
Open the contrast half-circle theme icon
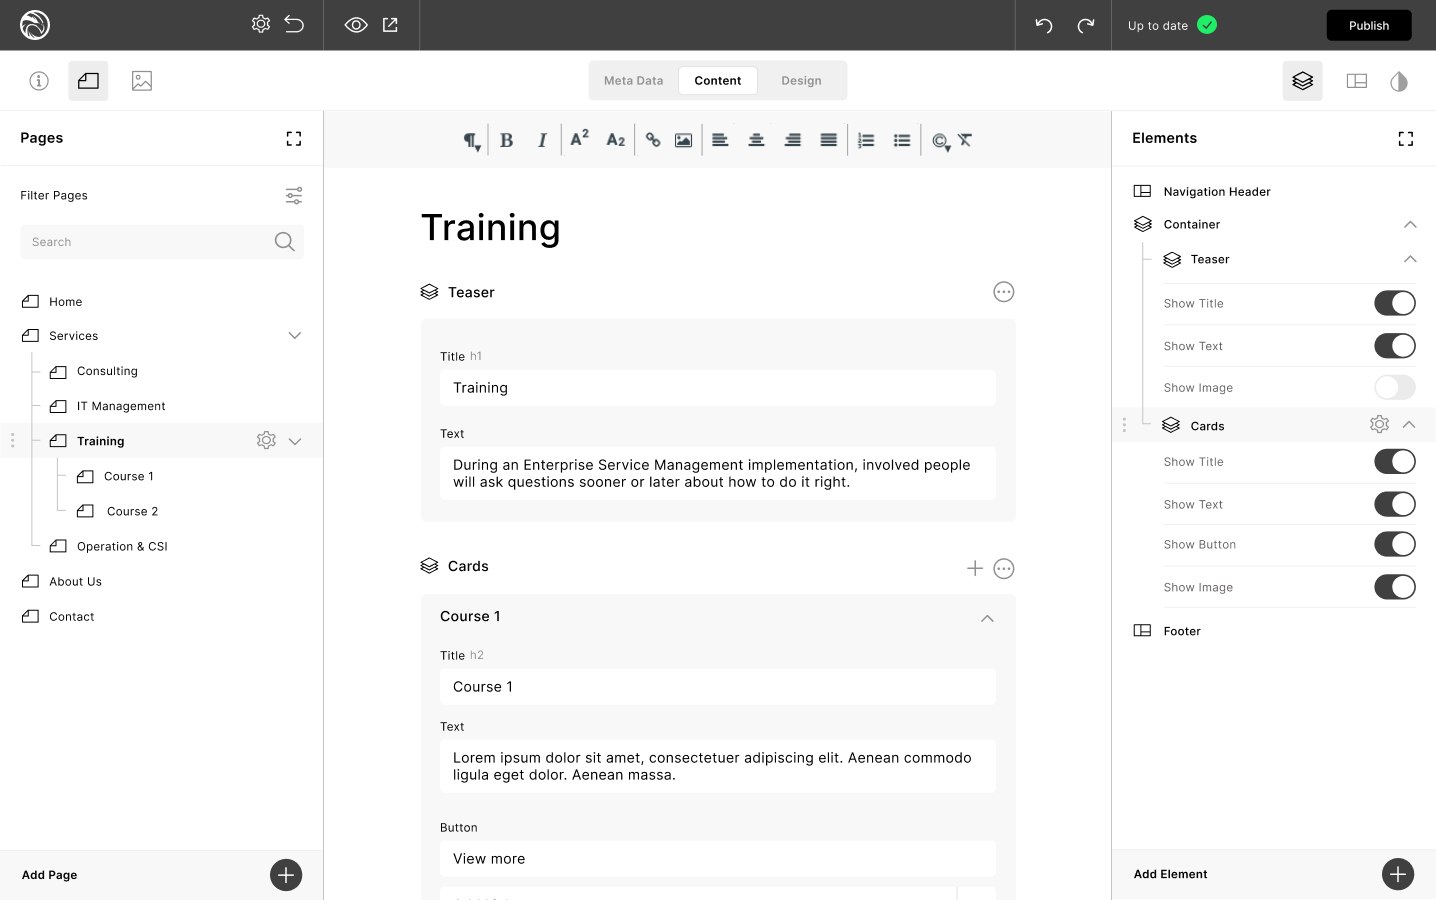click(x=1399, y=81)
